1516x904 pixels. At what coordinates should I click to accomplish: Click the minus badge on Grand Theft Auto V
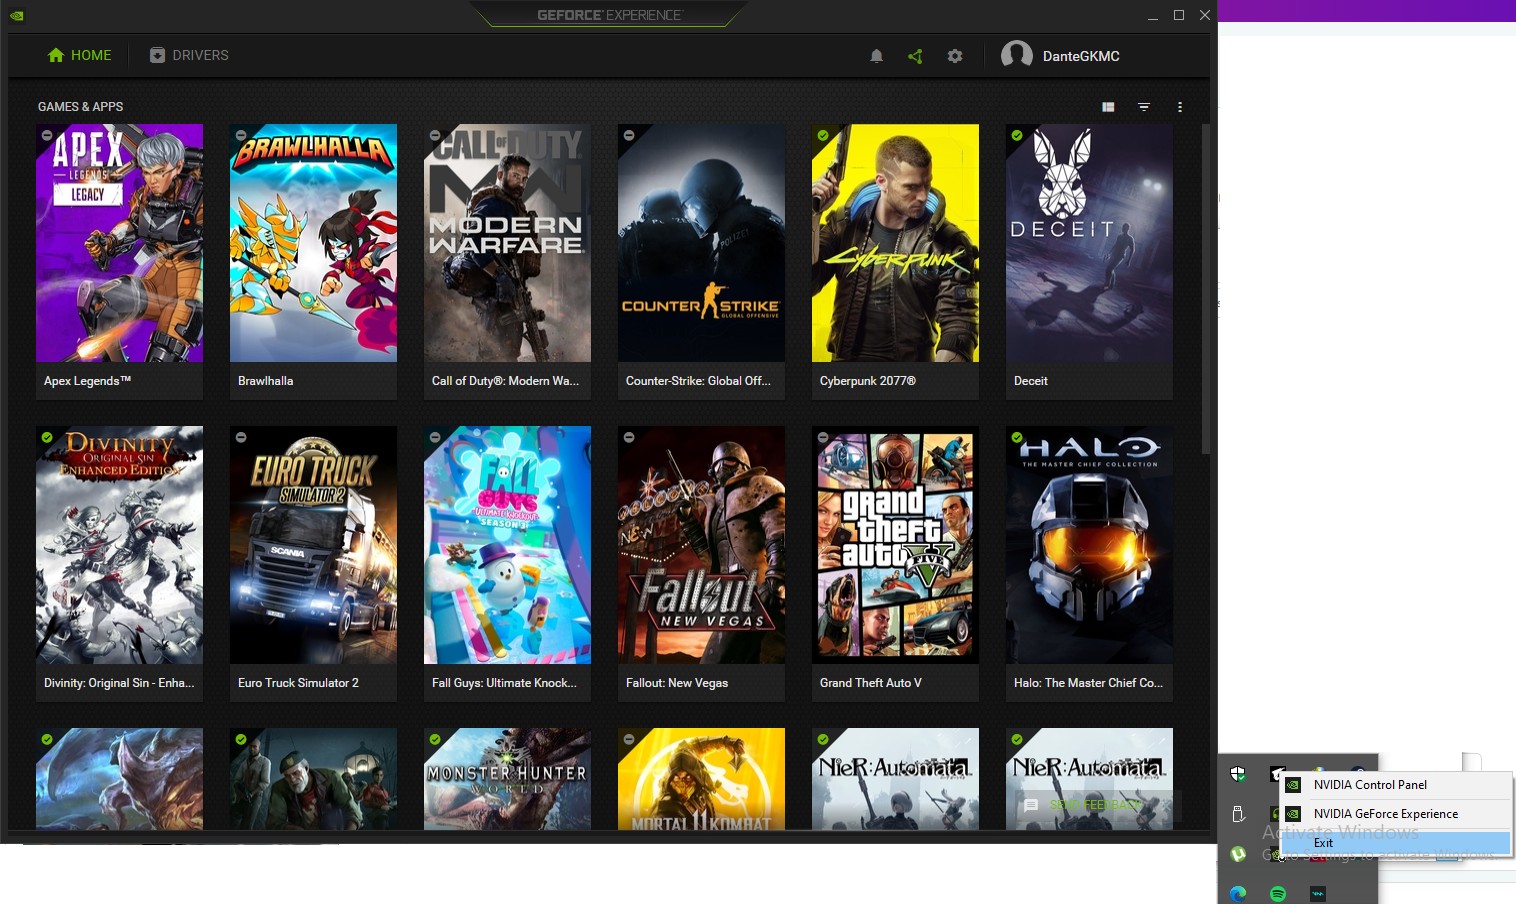[x=823, y=437]
